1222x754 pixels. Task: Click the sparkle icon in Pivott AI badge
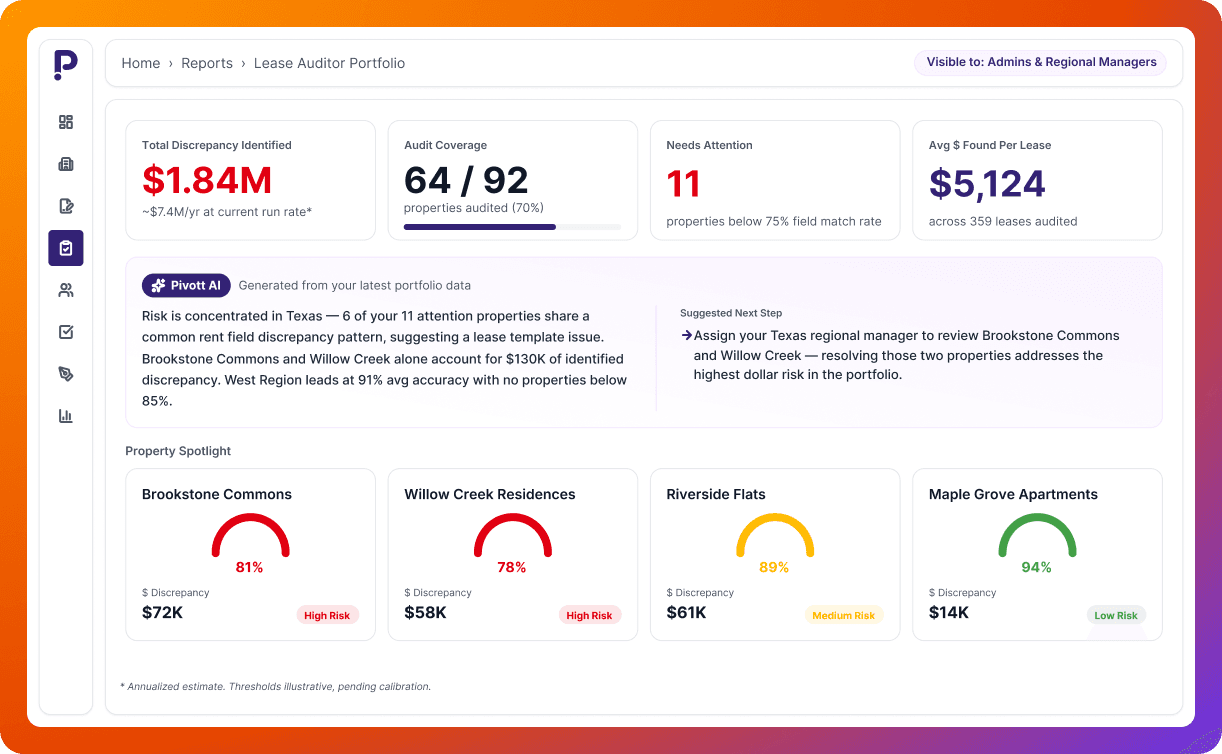(x=158, y=286)
